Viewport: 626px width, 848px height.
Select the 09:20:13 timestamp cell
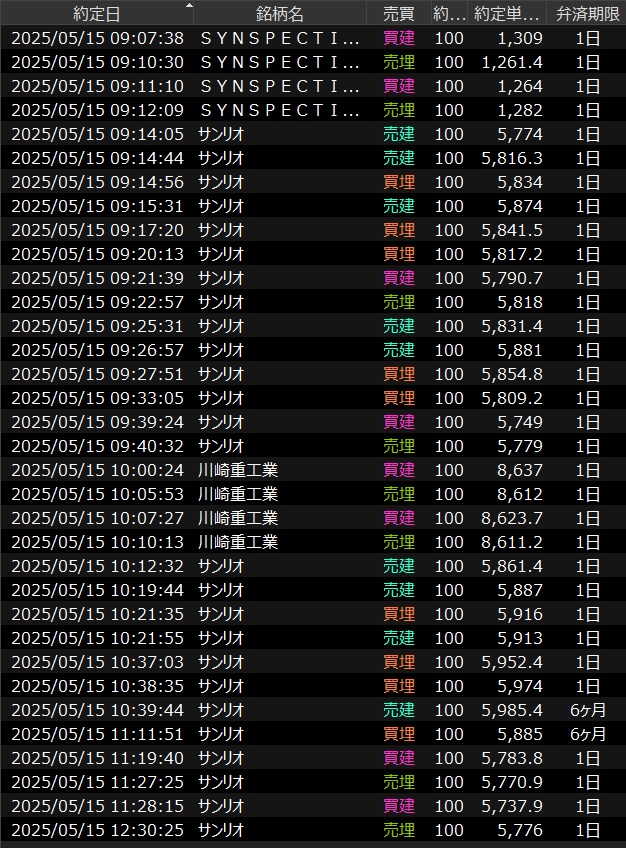tap(97, 254)
